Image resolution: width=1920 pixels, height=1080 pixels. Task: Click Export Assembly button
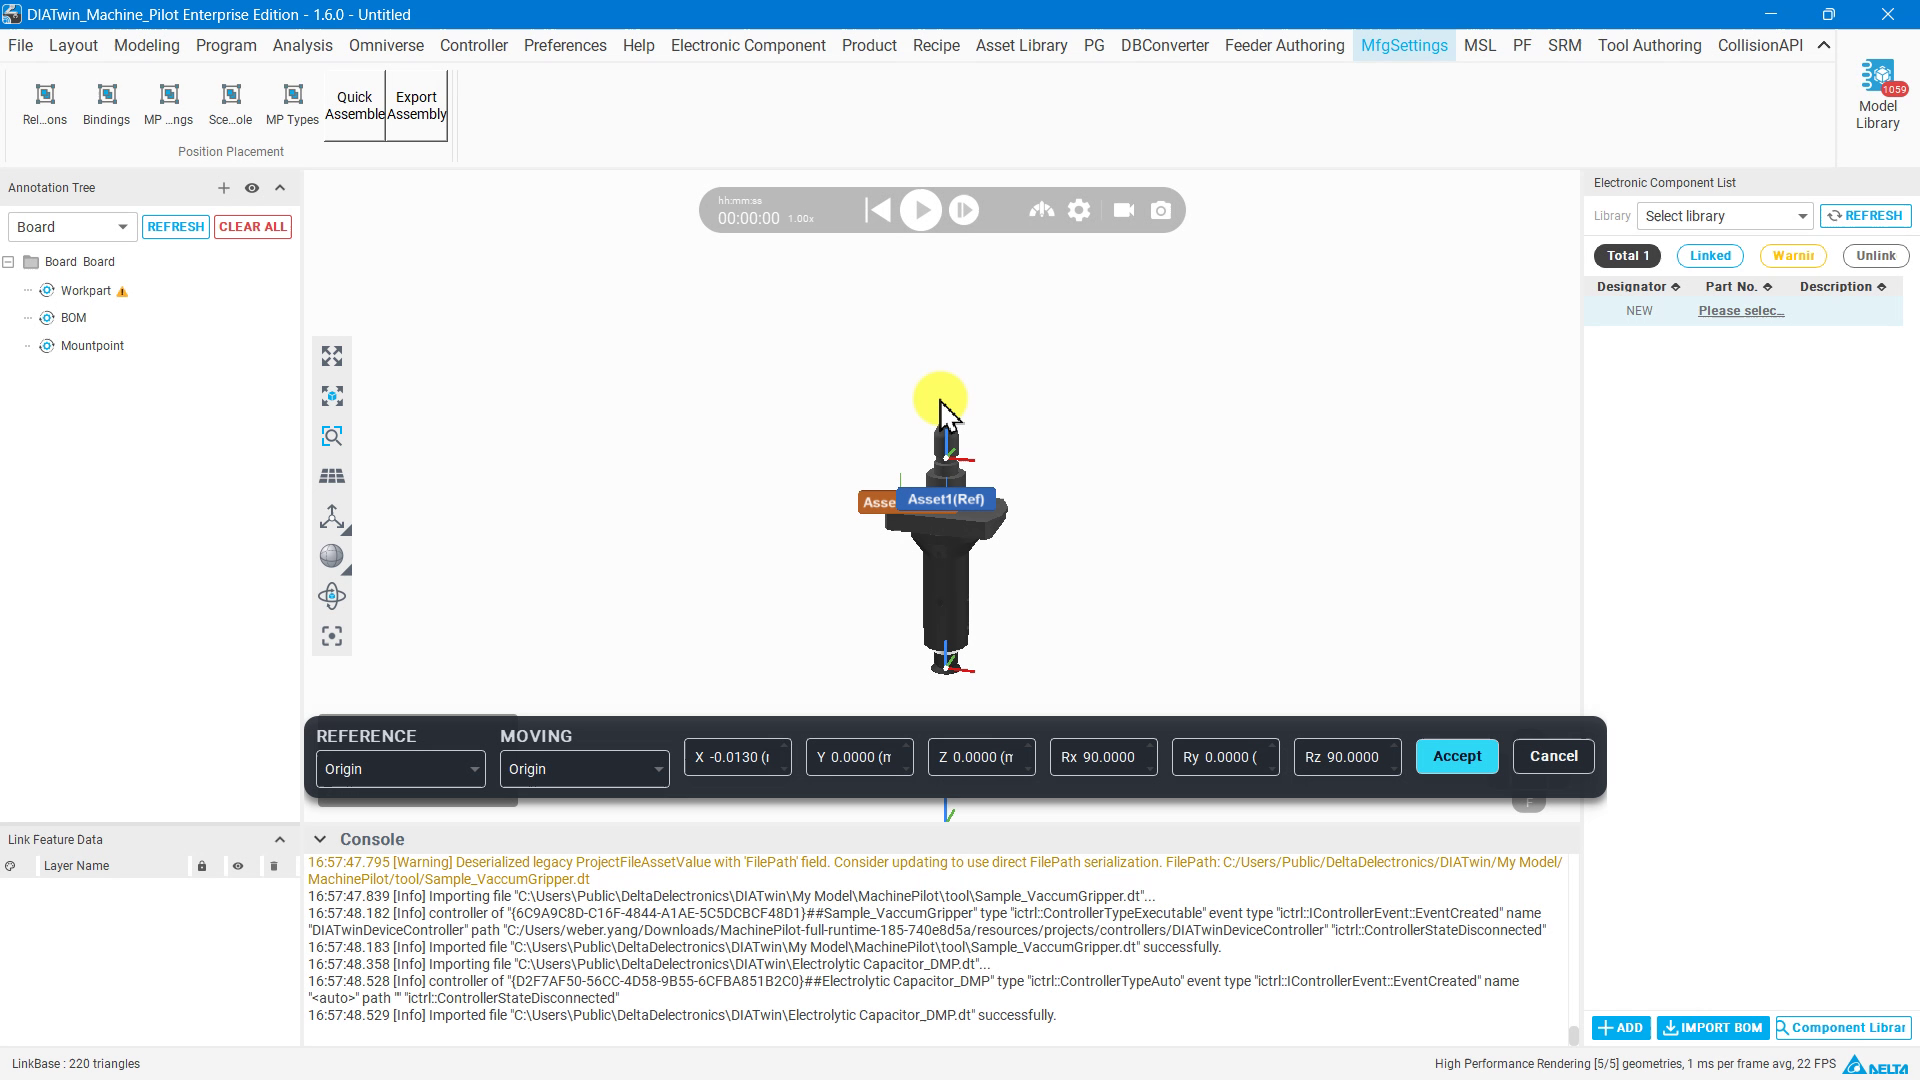[x=416, y=105]
